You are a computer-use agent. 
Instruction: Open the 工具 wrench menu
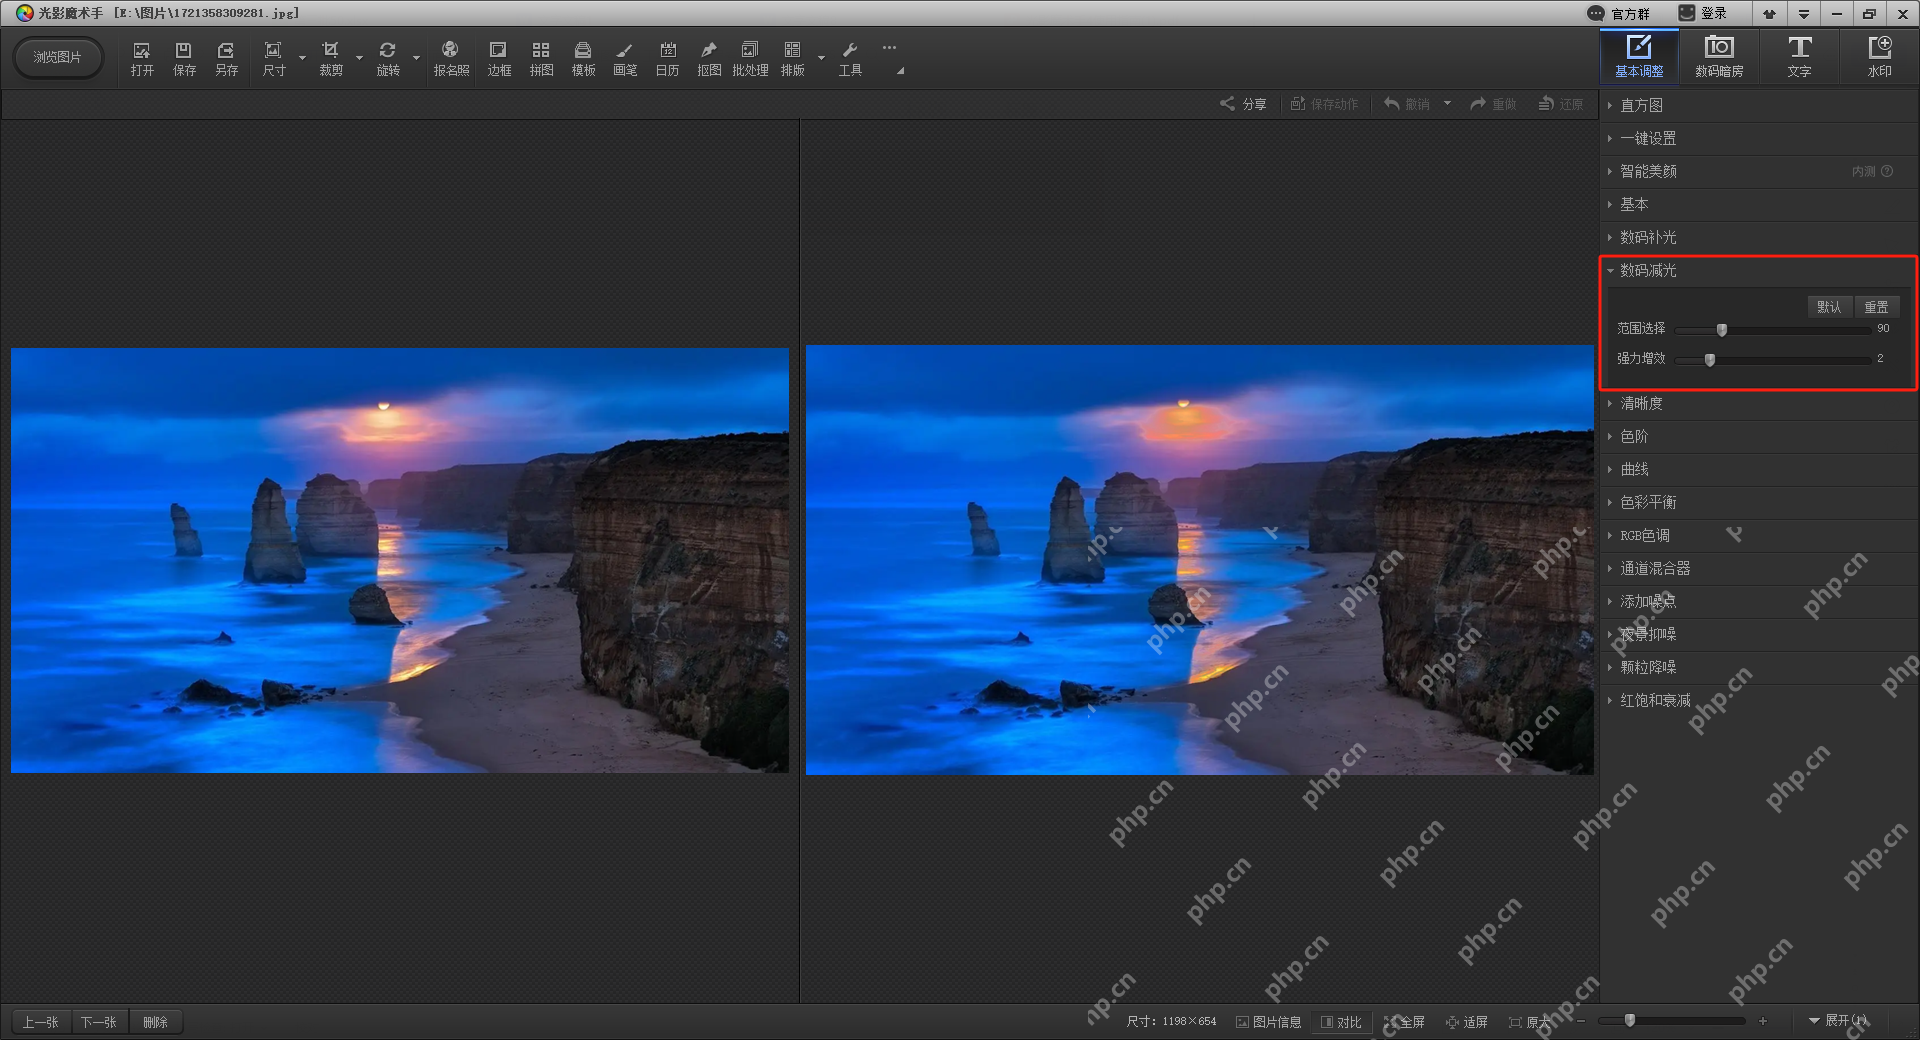pos(850,59)
